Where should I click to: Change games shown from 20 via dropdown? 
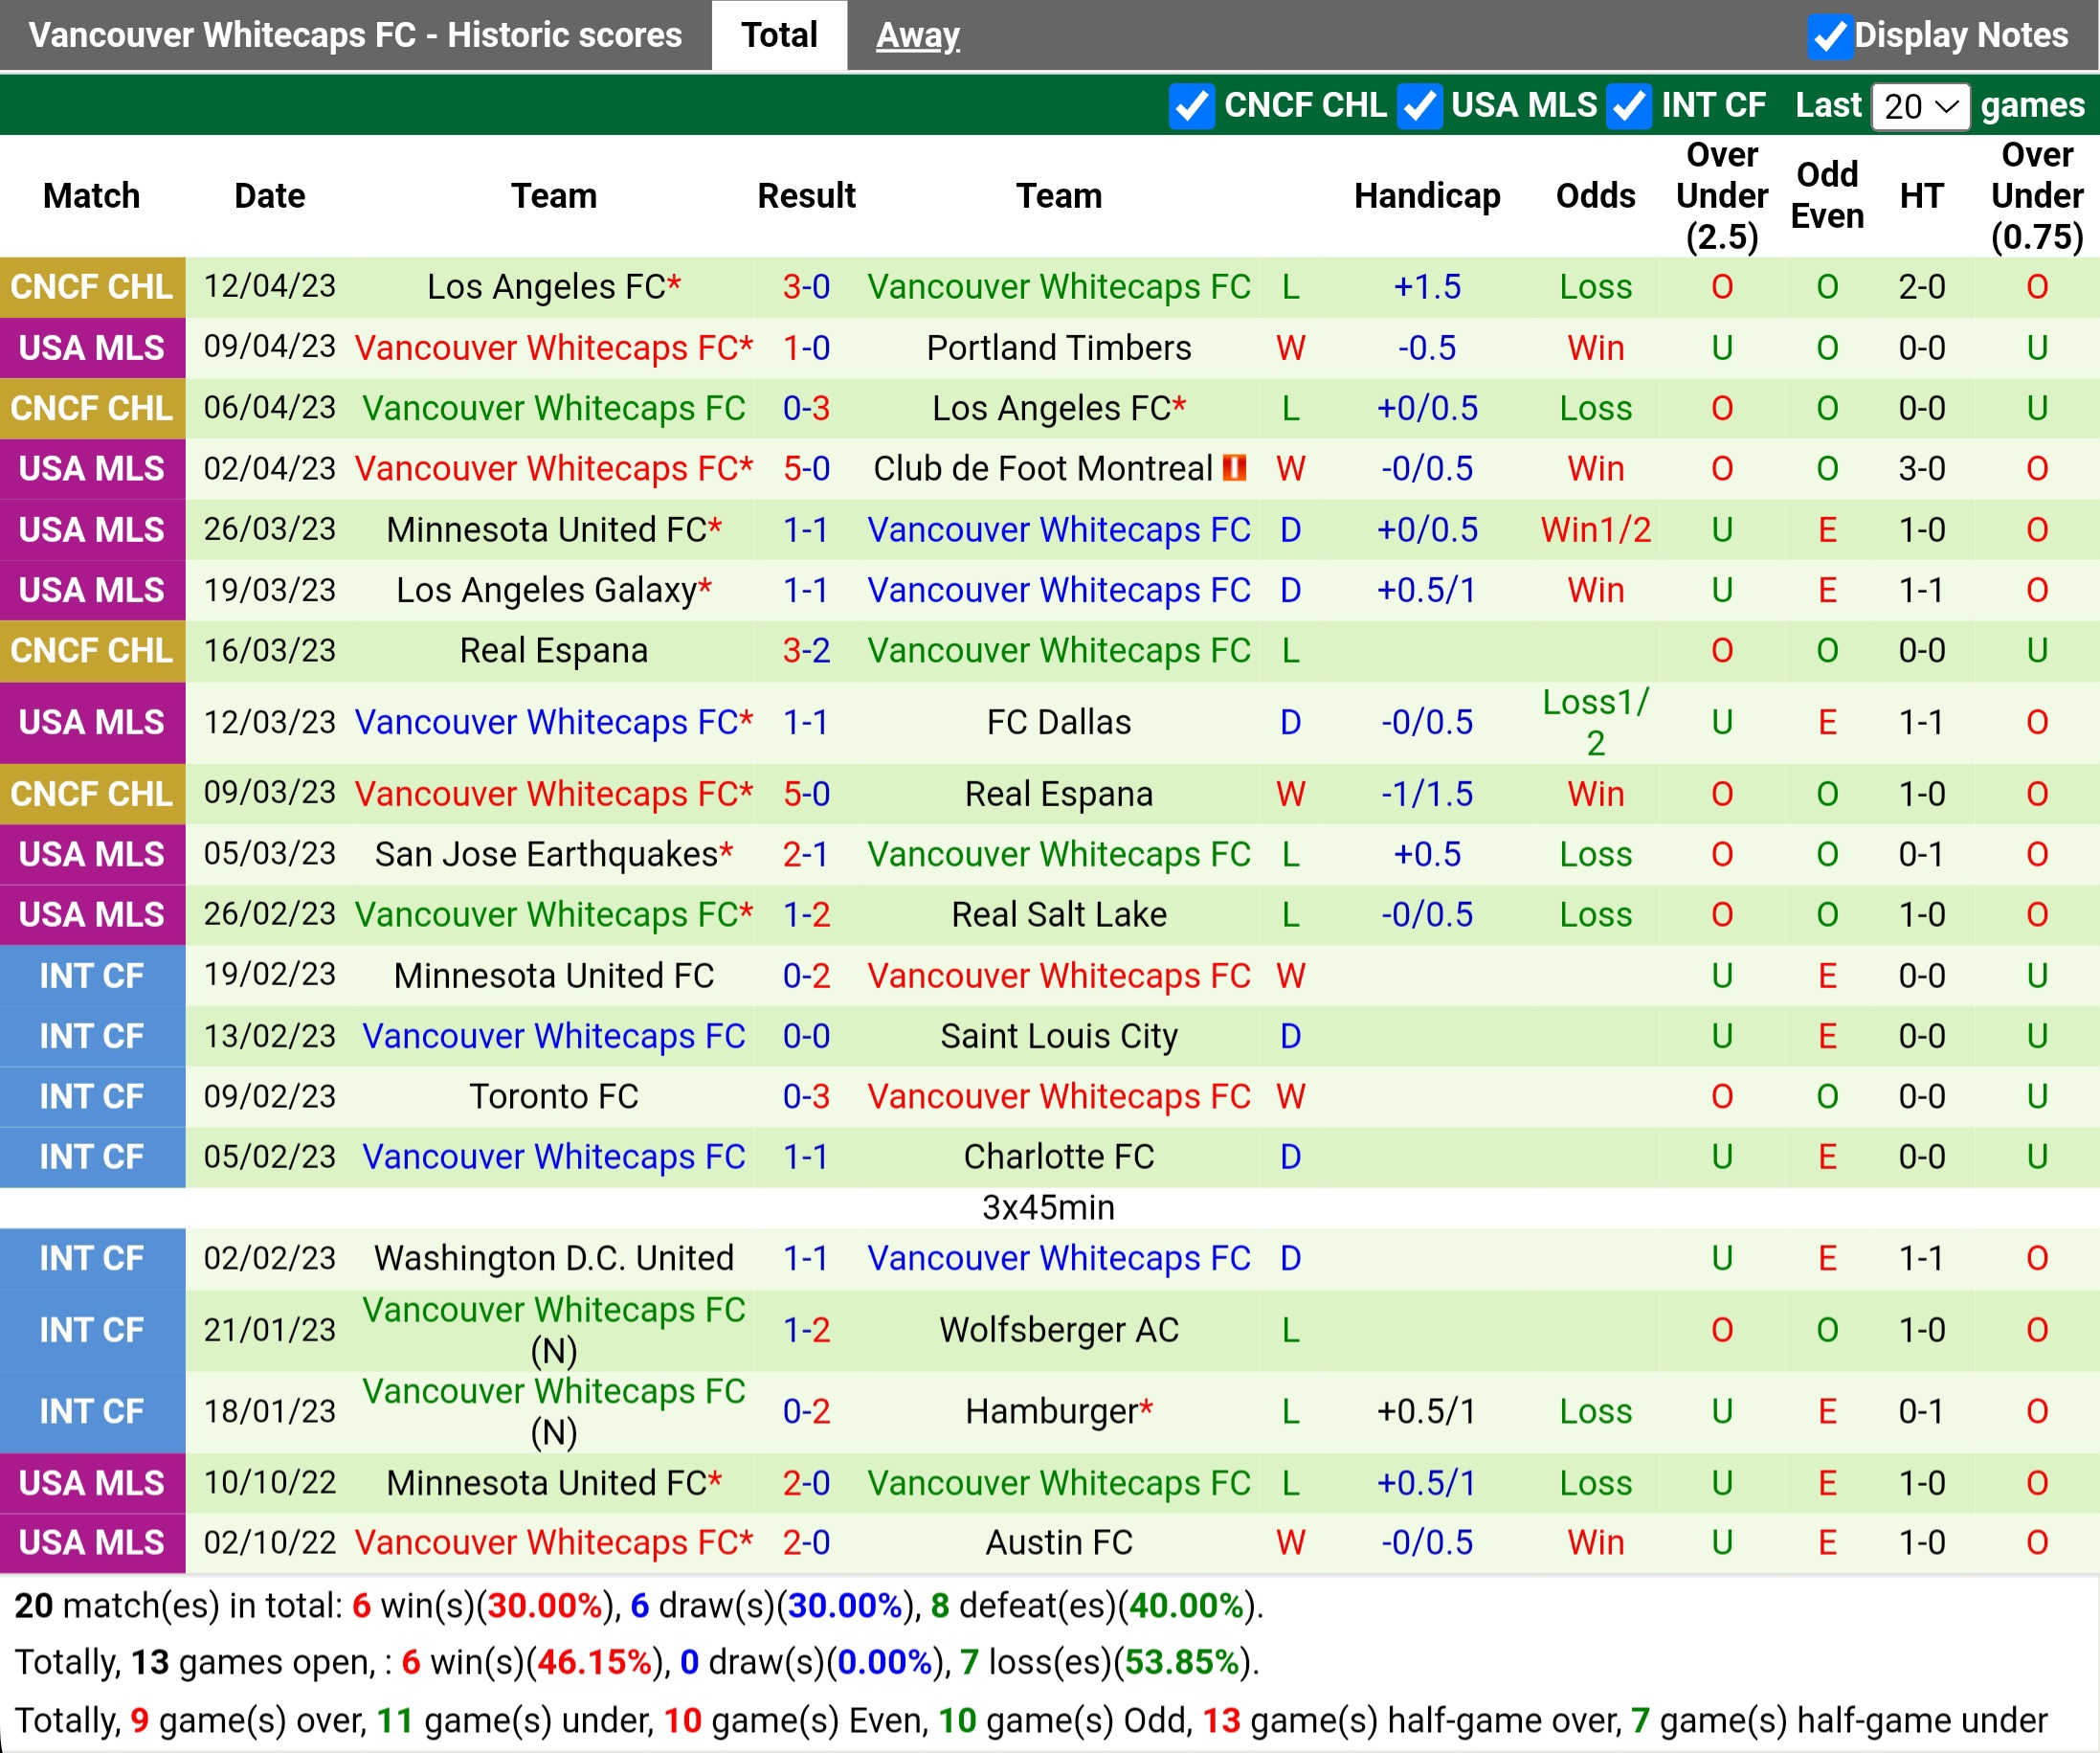click(x=1920, y=106)
